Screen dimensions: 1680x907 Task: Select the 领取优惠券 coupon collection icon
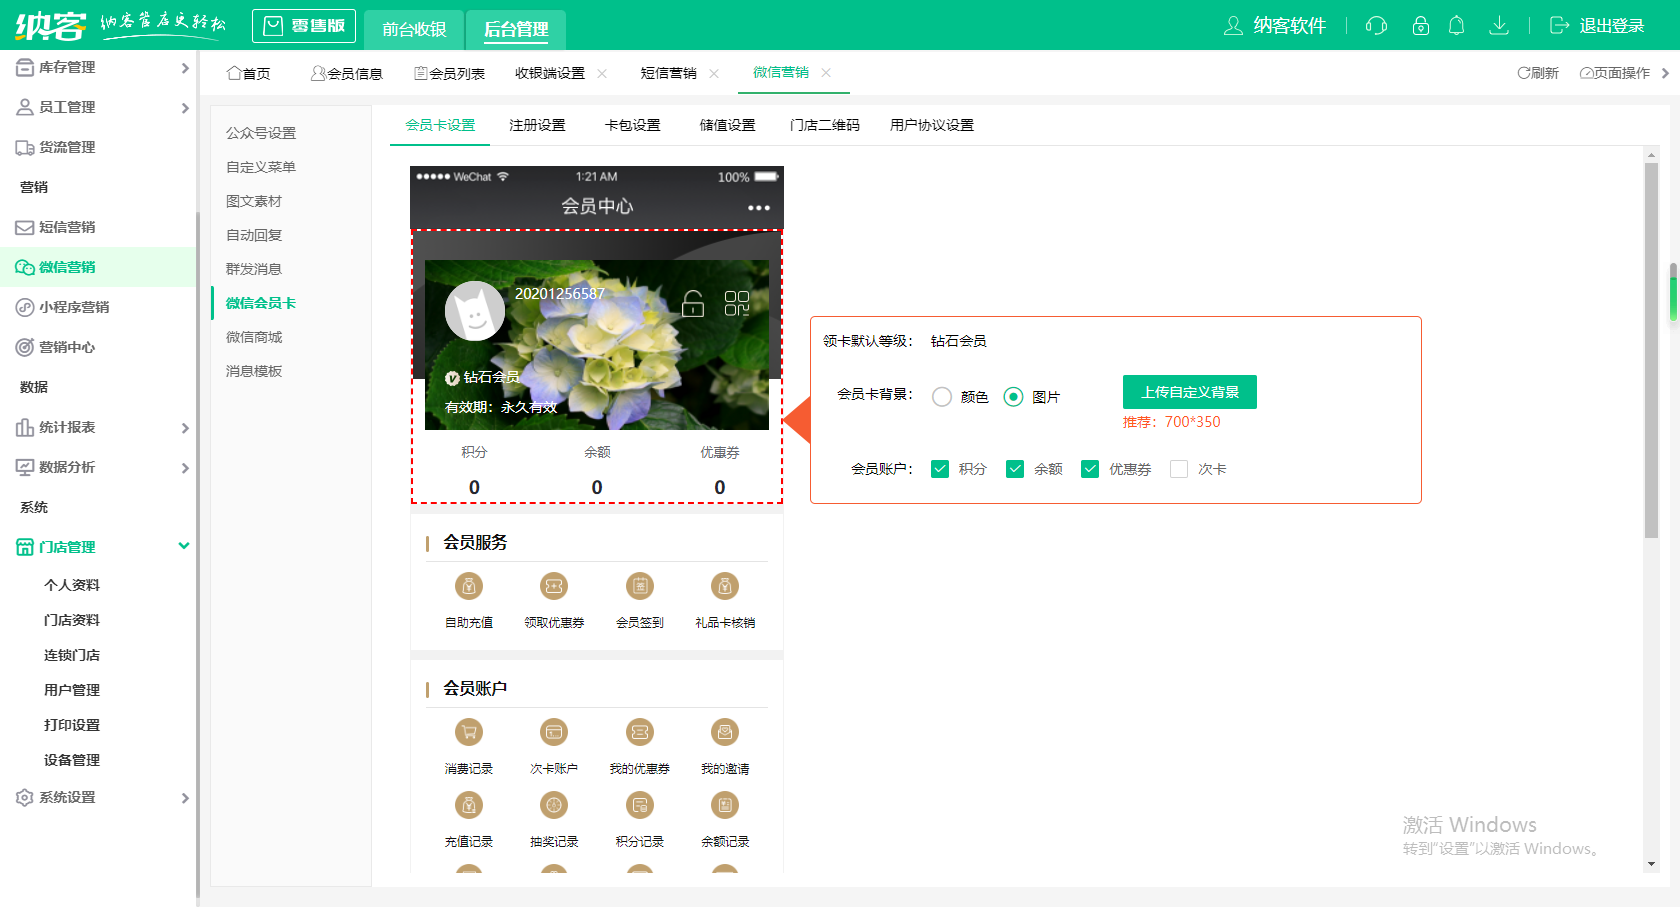tap(554, 586)
